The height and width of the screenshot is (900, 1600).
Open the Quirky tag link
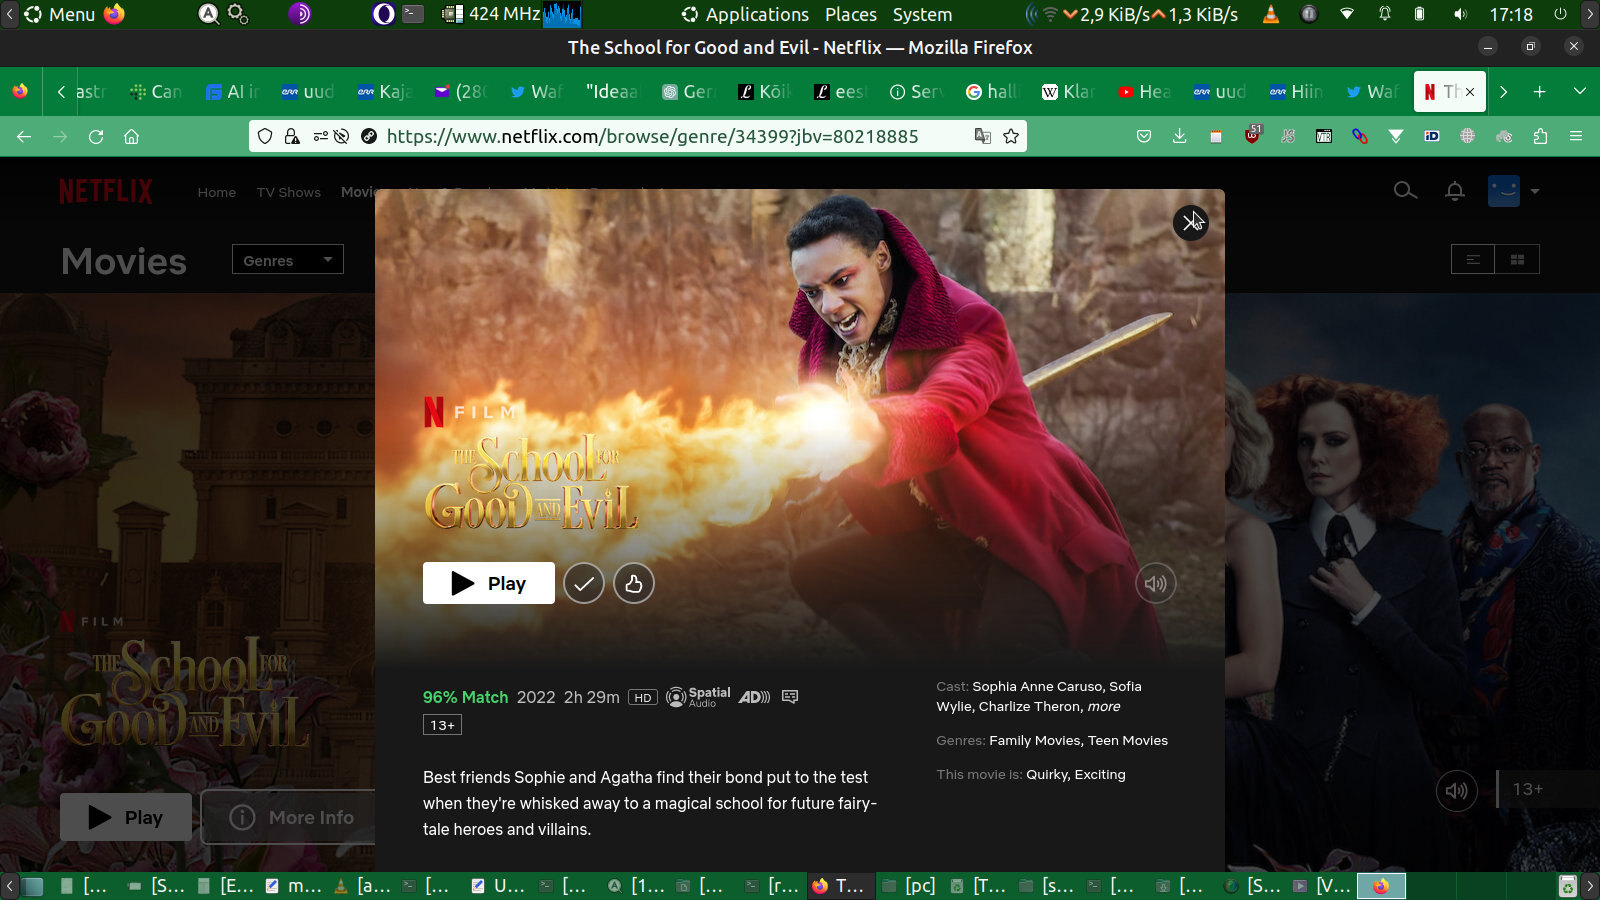1047,774
